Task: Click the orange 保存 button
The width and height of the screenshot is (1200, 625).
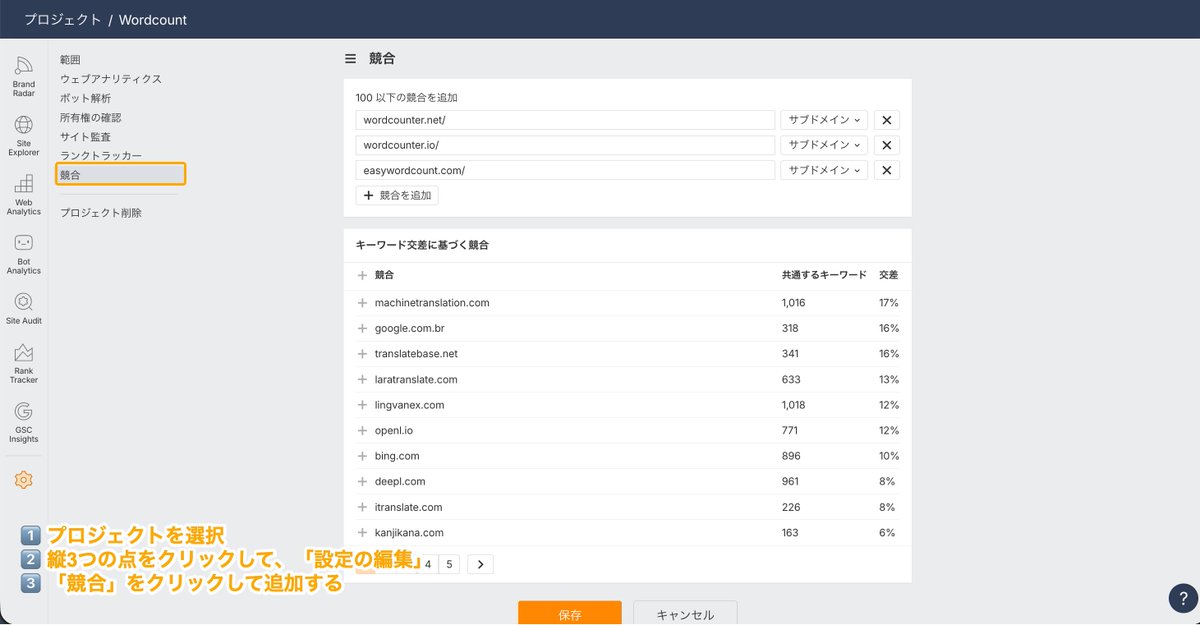Action: click(x=569, y=613)
